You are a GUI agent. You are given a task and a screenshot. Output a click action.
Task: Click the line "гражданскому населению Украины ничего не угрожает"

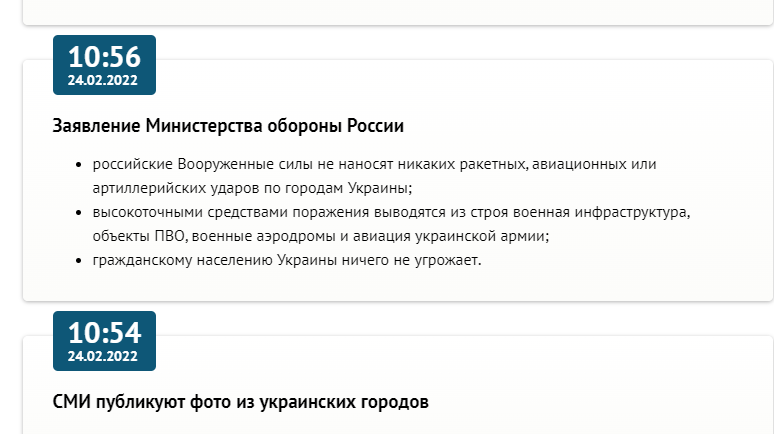[287, 261]
